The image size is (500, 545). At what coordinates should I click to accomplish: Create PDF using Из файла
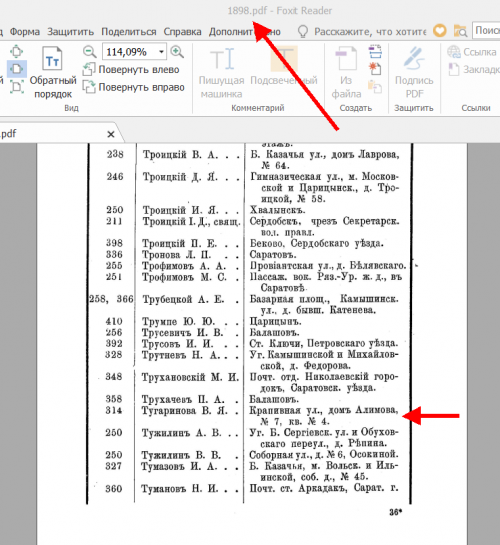[346, 73]
